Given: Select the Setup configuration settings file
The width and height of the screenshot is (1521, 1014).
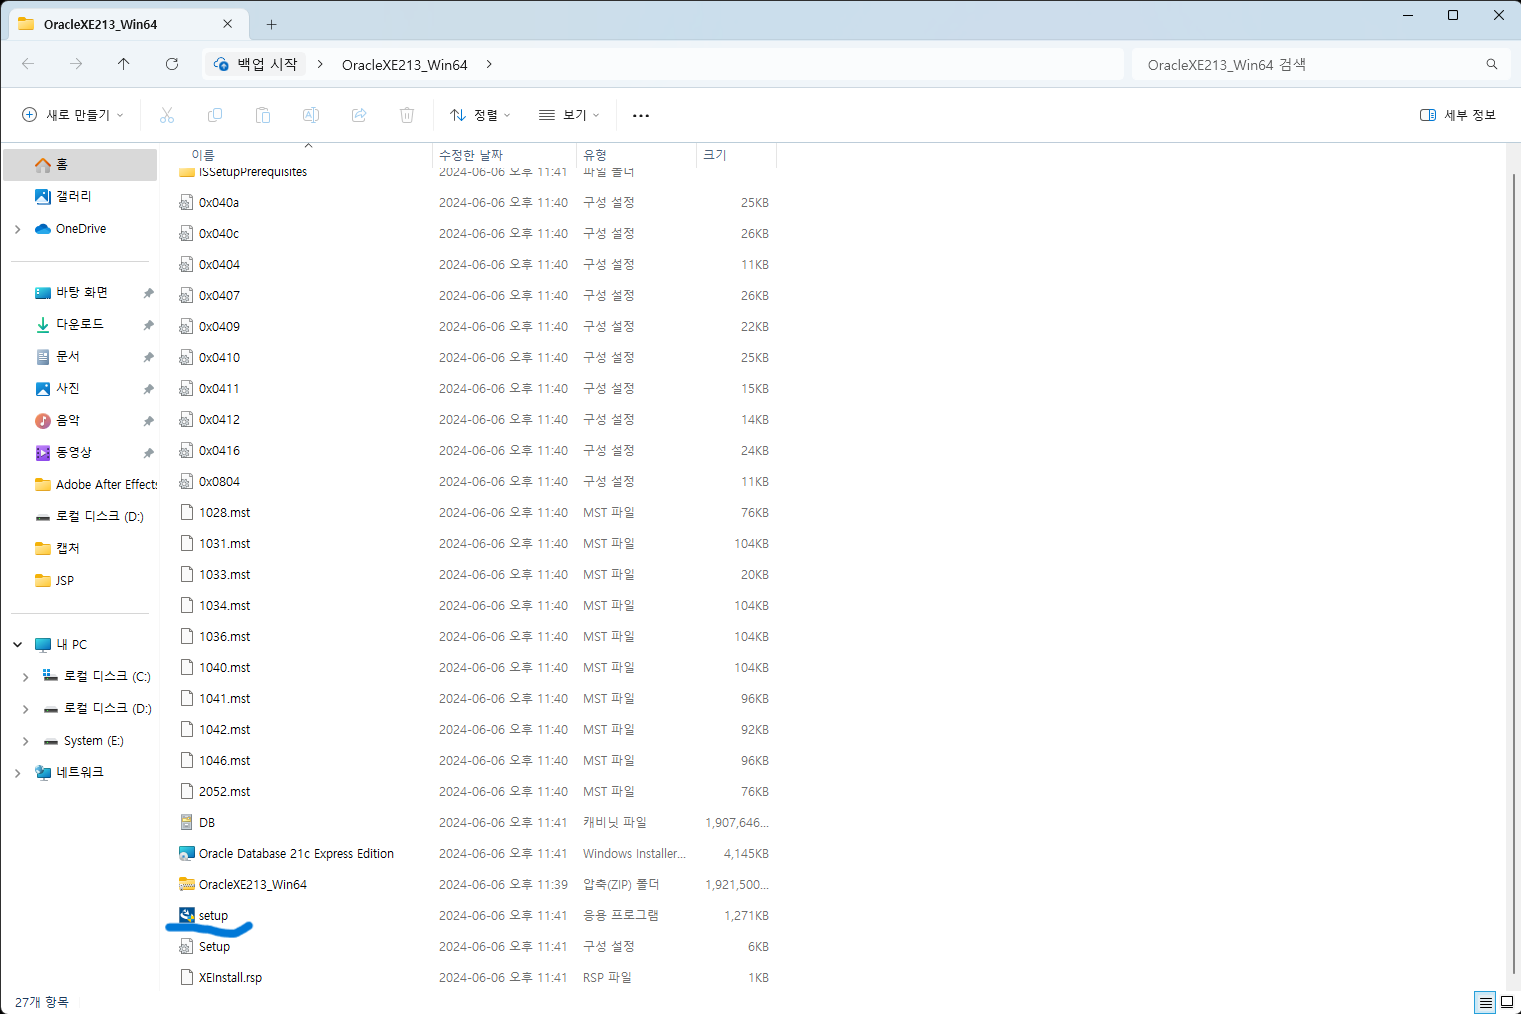Looking at the screenshot, I should point(475,946).
